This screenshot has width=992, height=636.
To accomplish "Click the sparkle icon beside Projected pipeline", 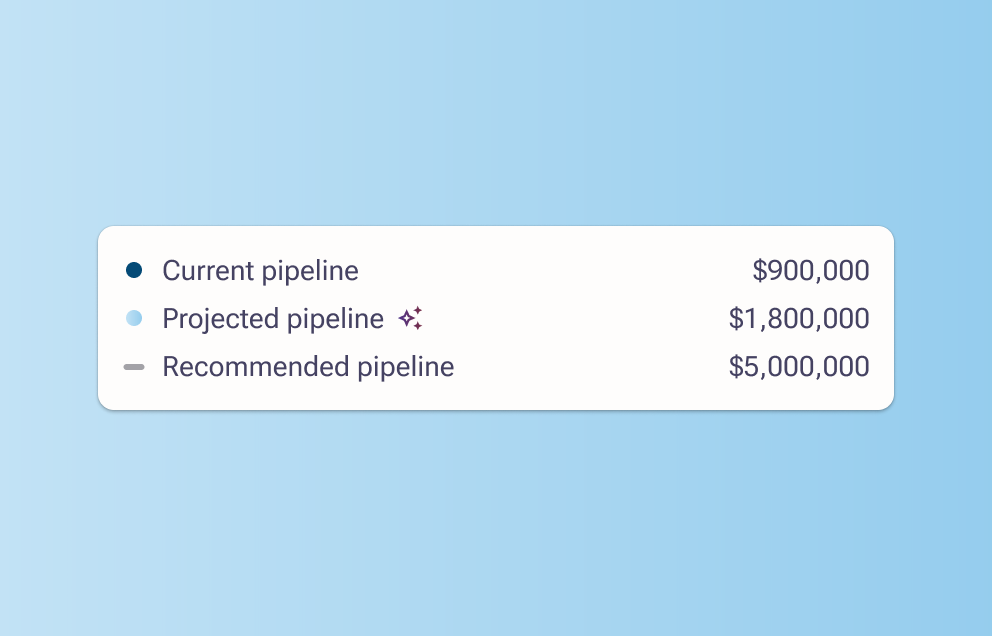I will point(410,319).
